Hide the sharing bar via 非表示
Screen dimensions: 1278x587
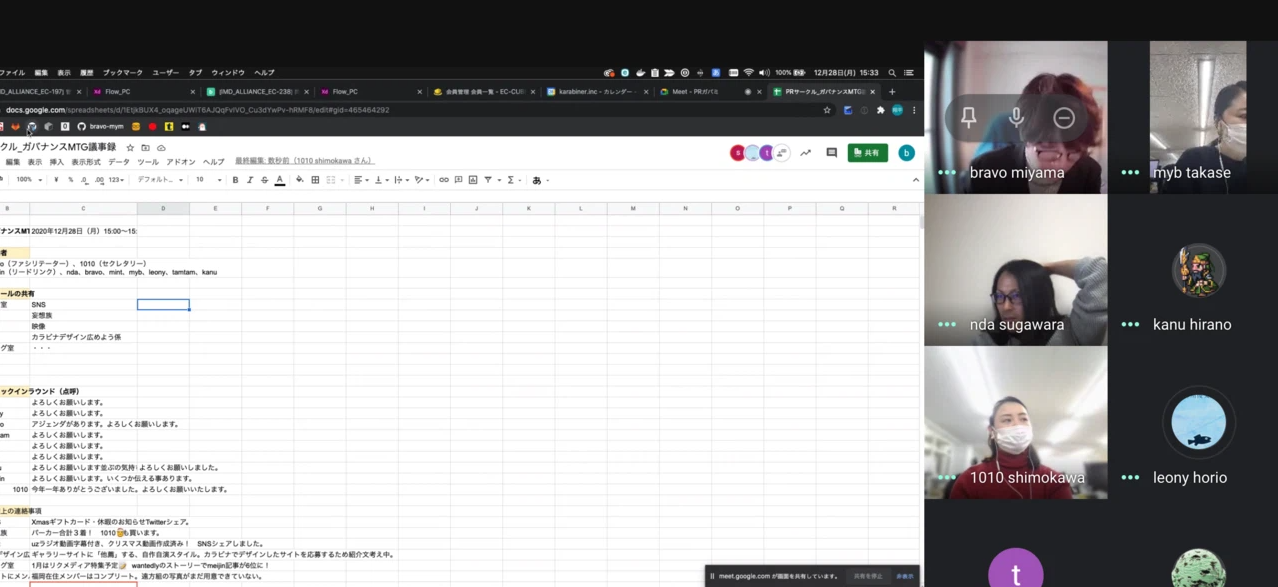point(905,576)
